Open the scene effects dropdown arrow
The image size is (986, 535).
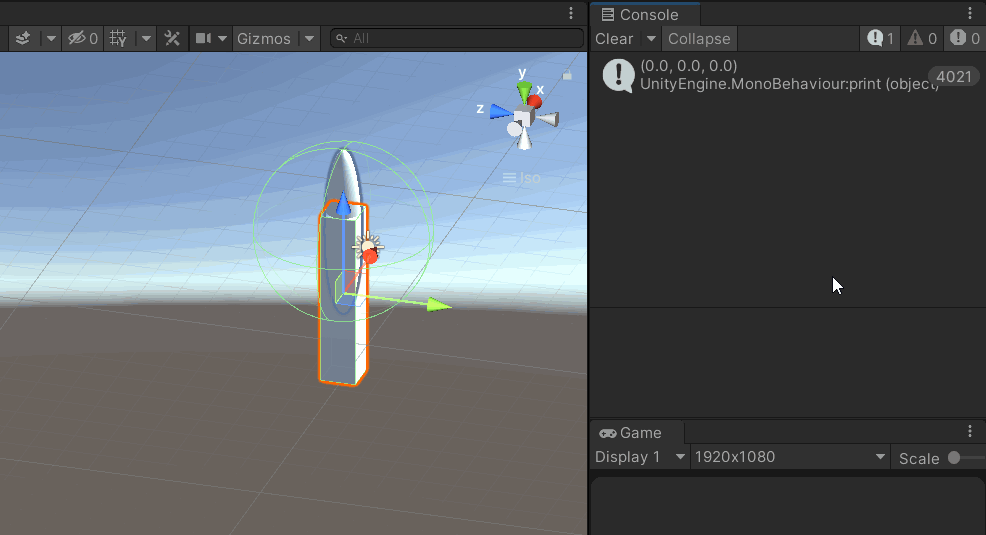pos(51,38)
